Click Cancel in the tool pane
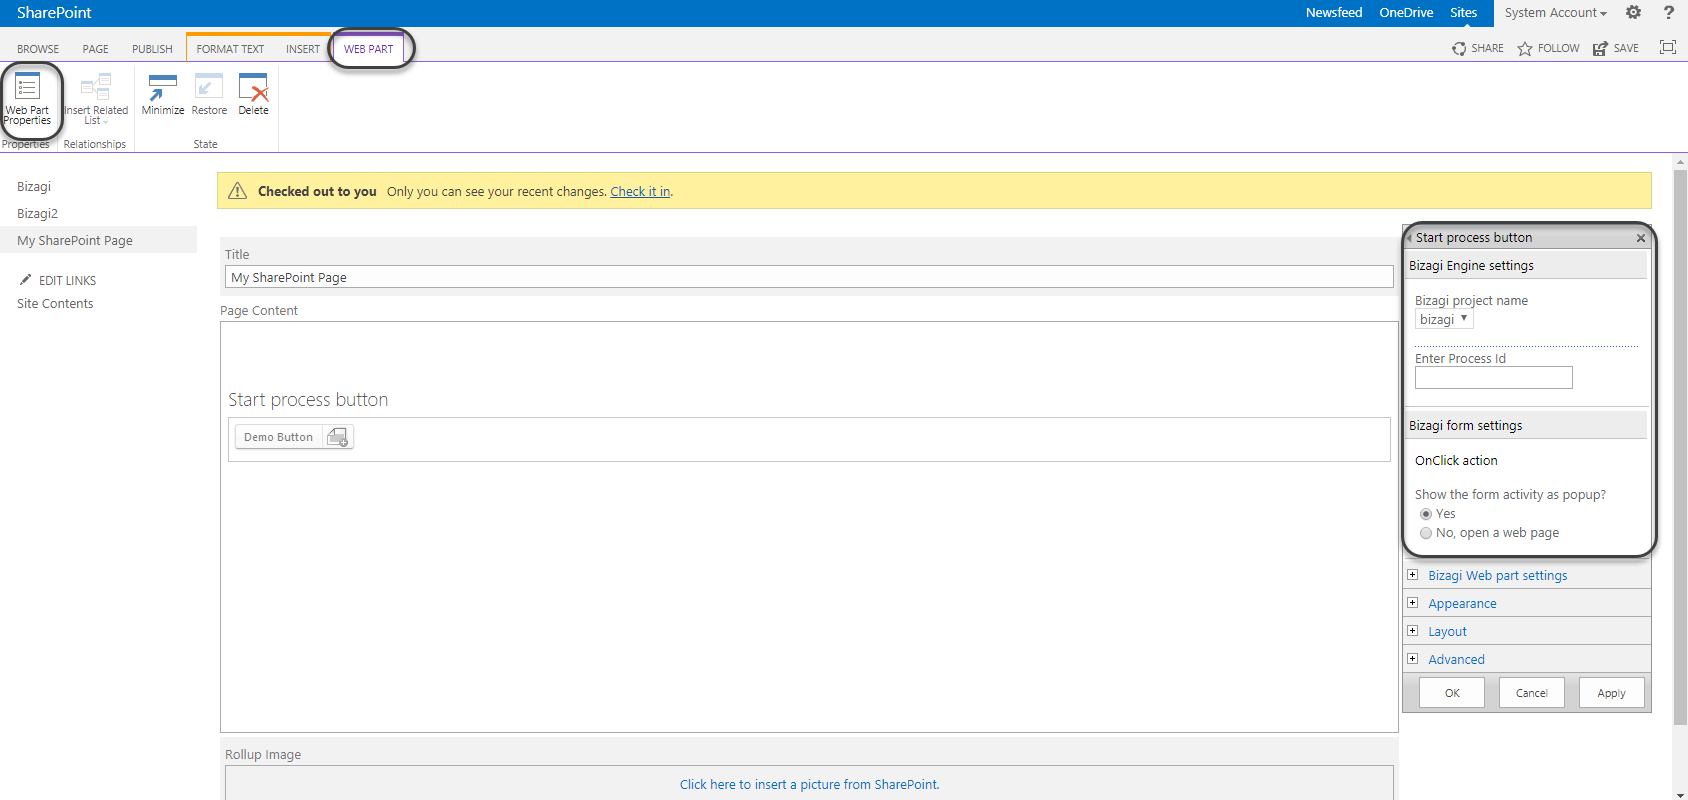This screenshot has width=1688, height=800. point(1532,693)
